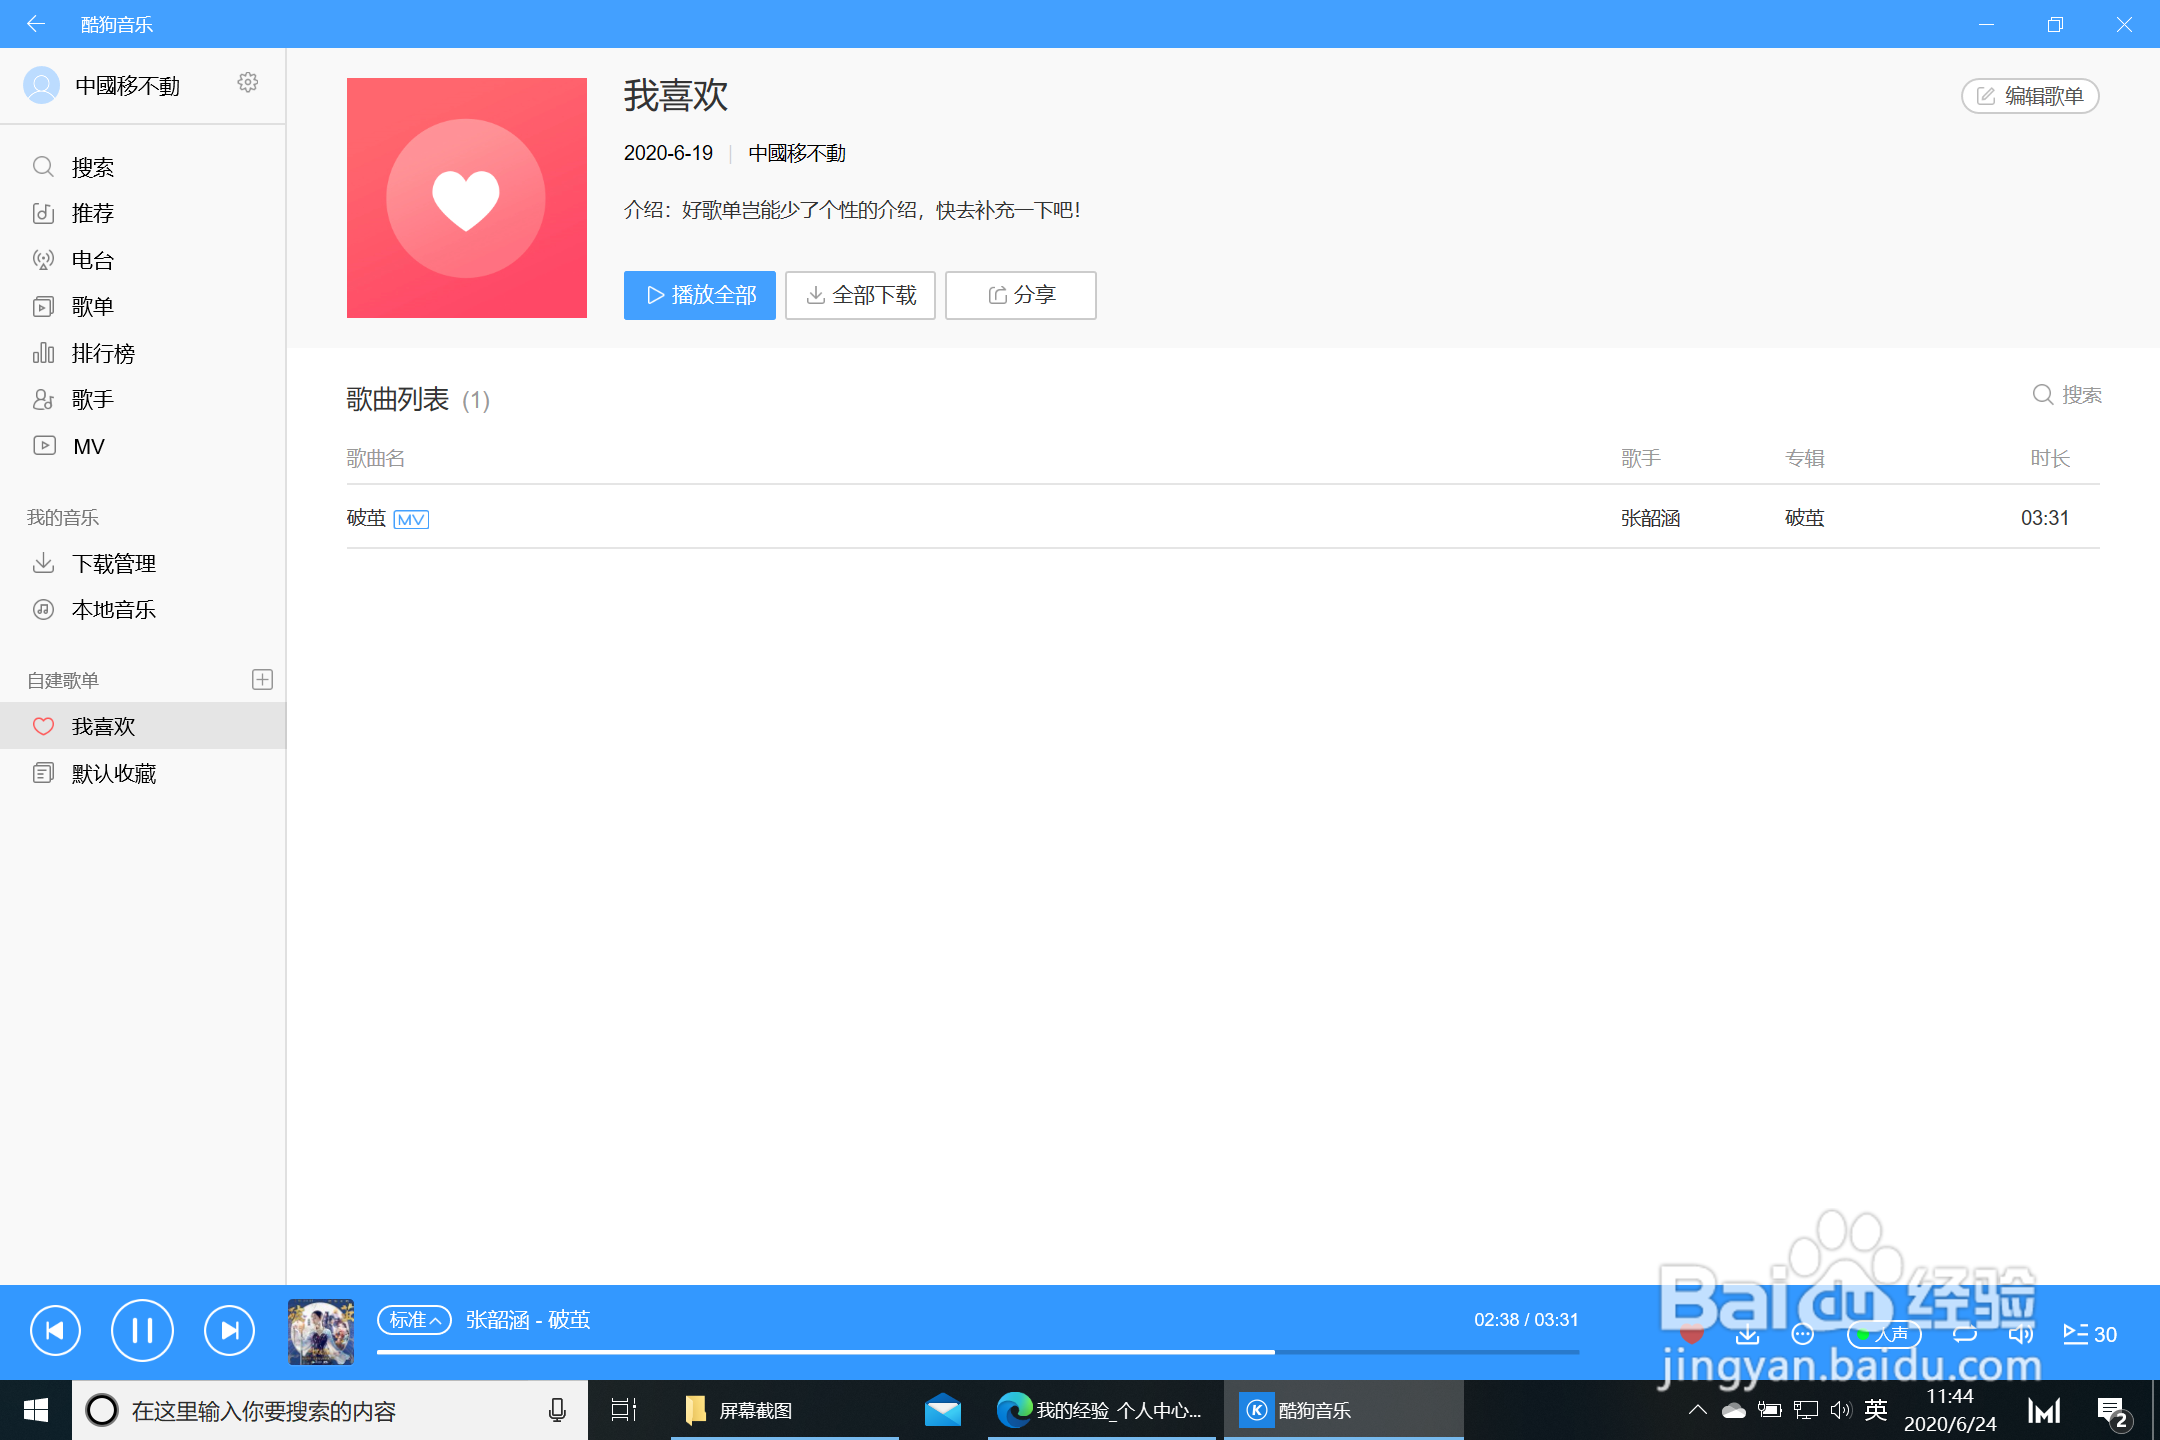Open the play queue showing 30 songs
This screenshot has height=1440, width=2160.
(2089, 1333)
